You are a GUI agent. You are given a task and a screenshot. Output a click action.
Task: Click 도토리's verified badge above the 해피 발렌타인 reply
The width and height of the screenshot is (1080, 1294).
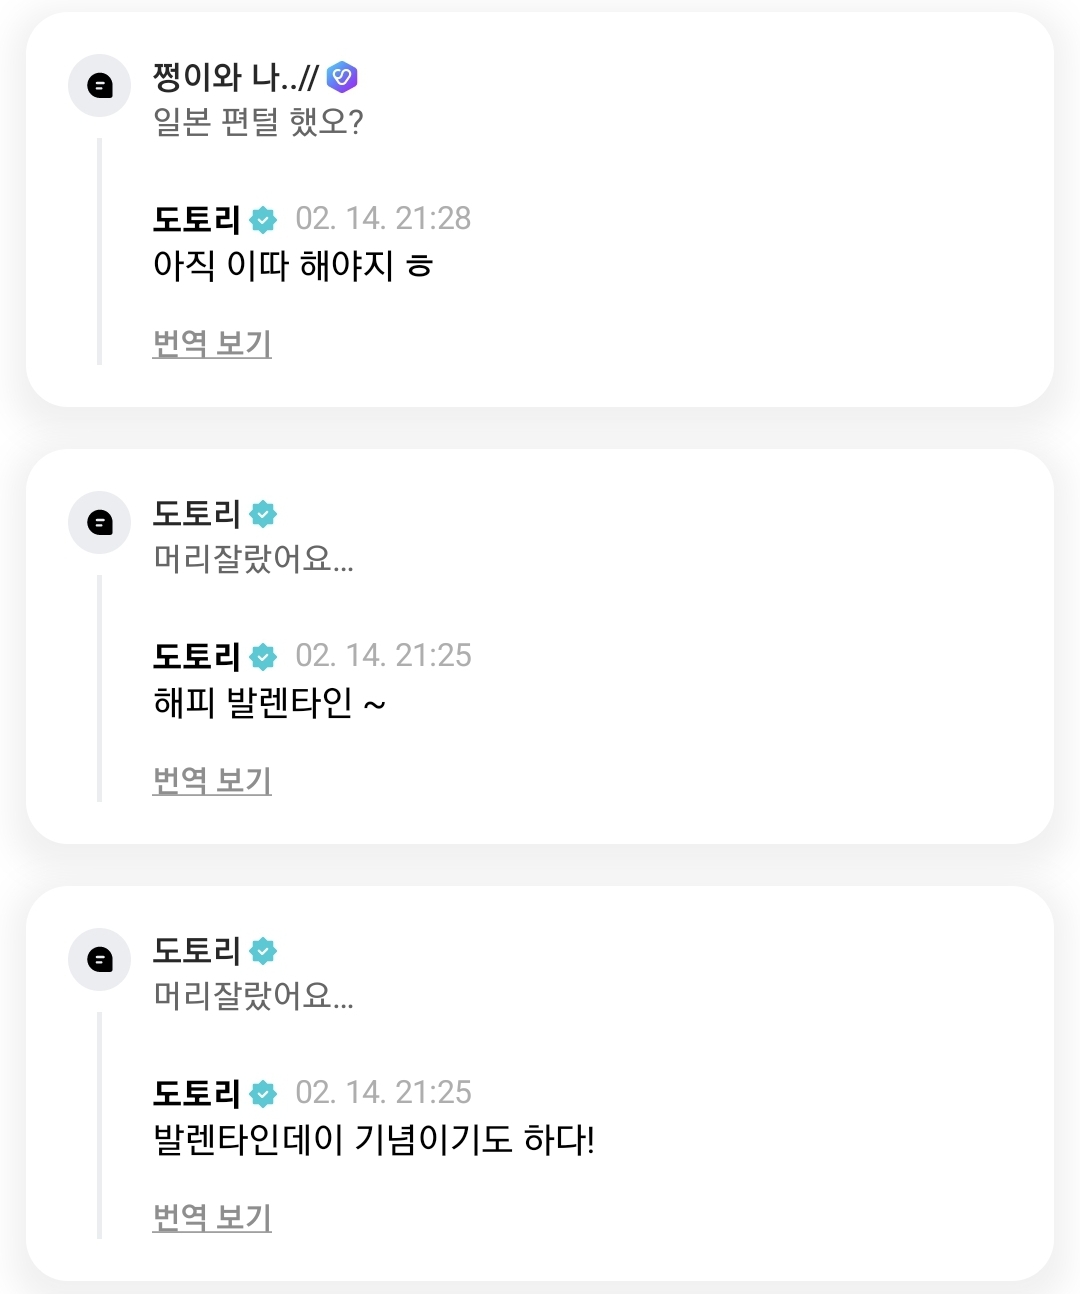263,656
